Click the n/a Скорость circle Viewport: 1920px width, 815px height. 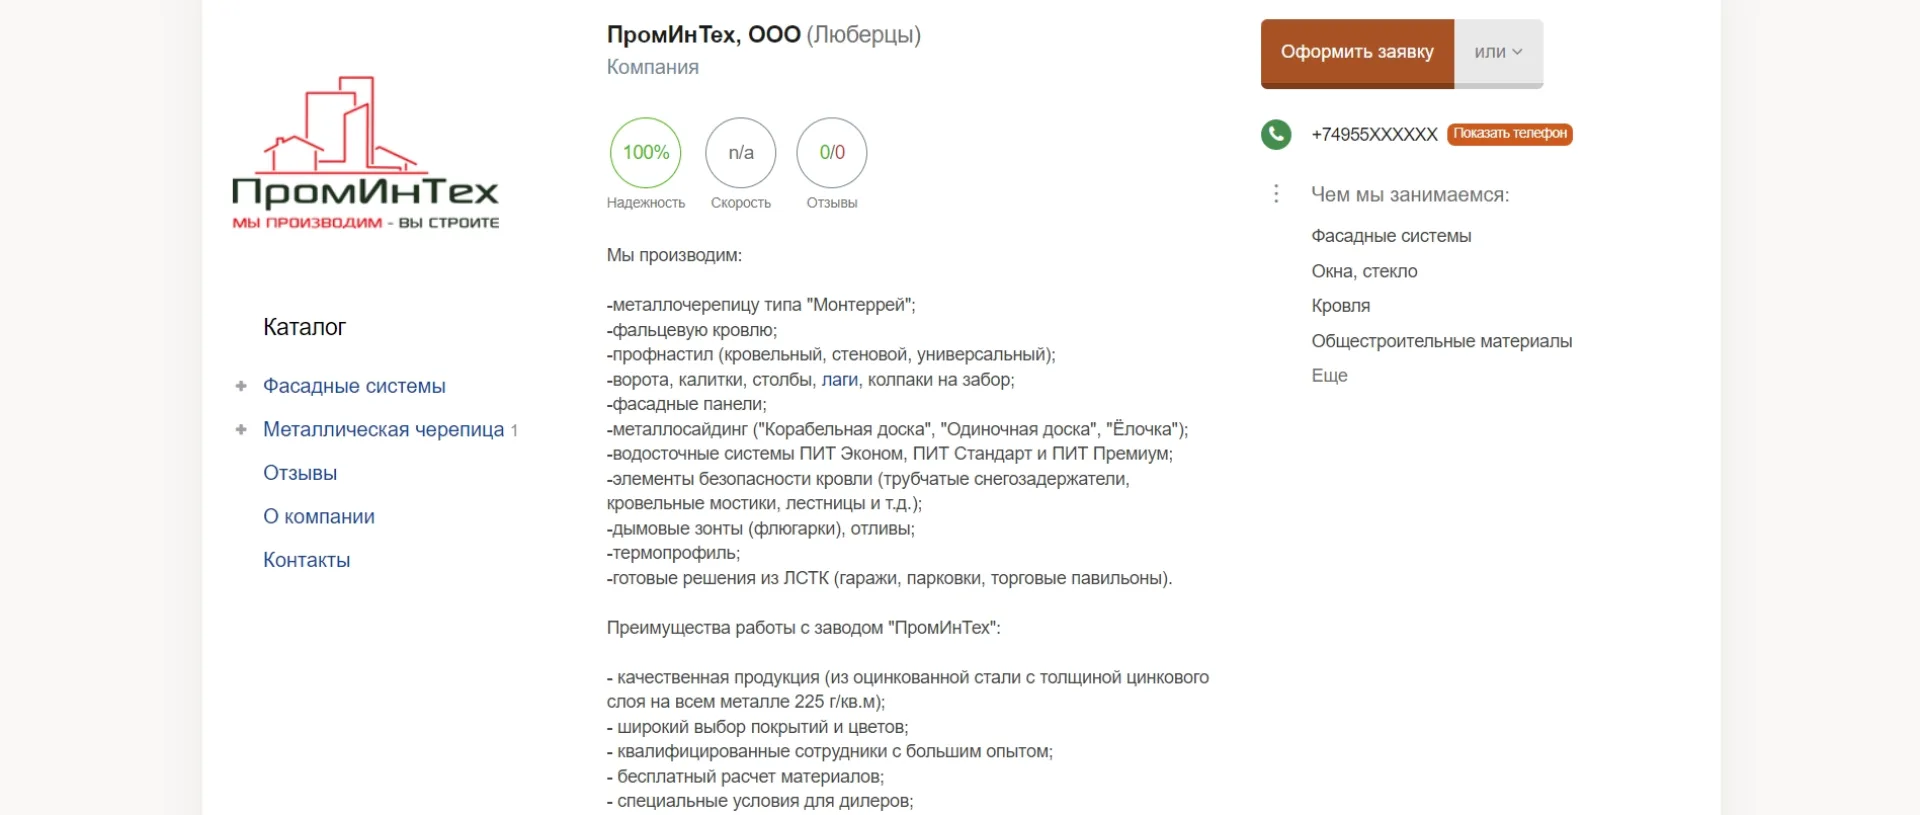coord(741,153)
